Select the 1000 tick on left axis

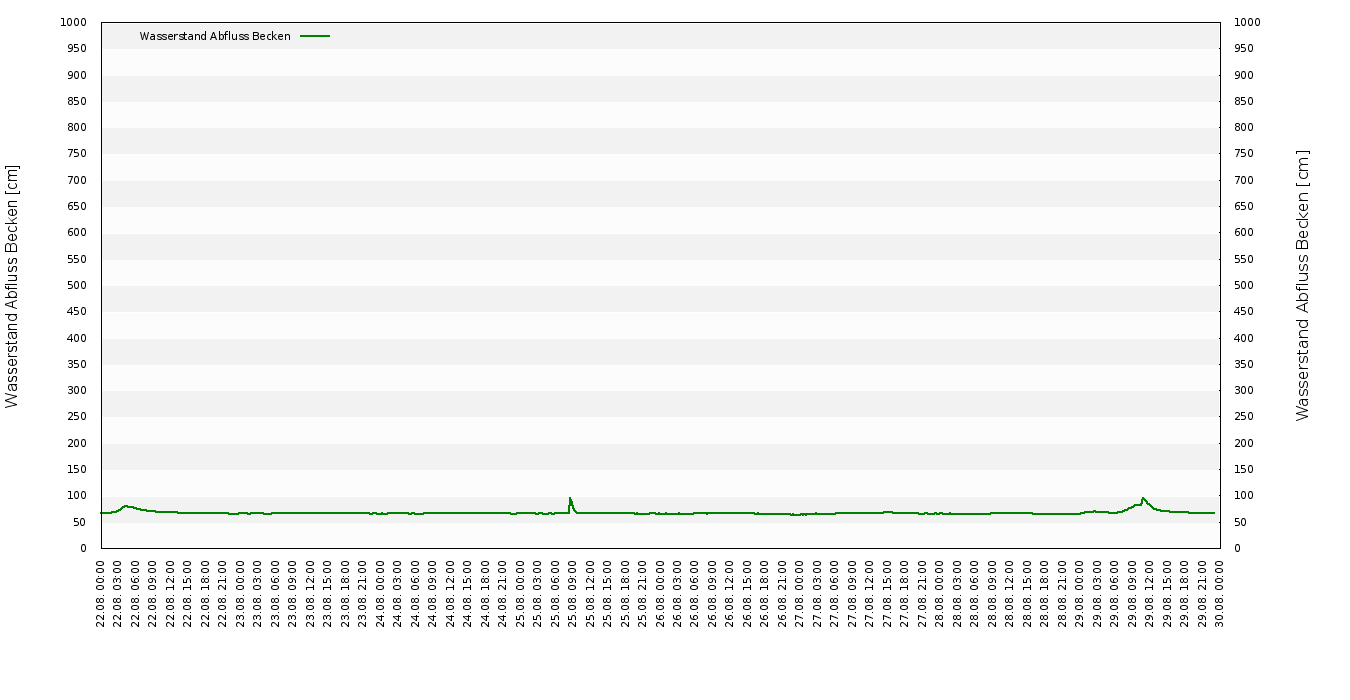pos(74,22)
